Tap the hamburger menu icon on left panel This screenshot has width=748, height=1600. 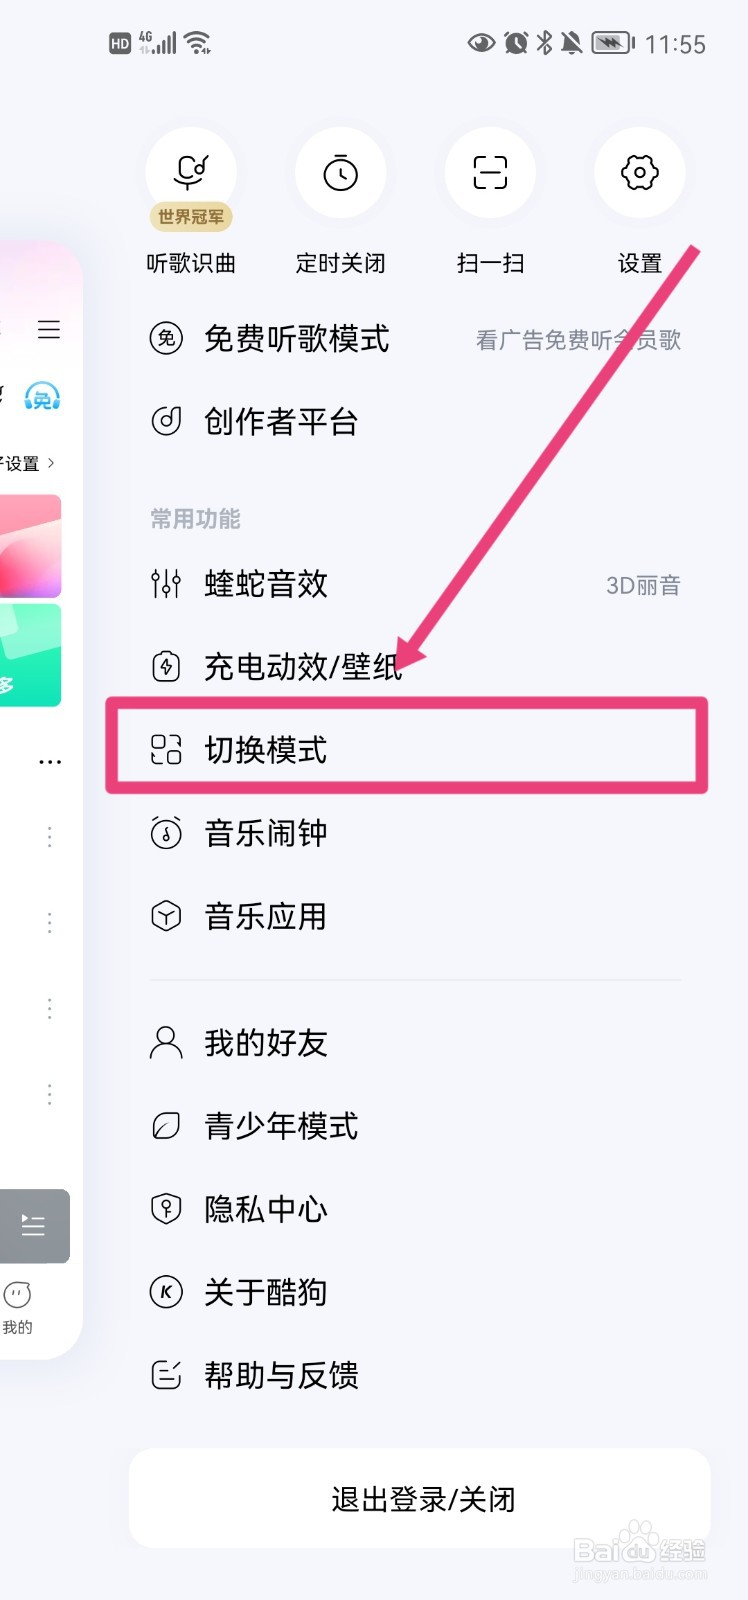49,330
